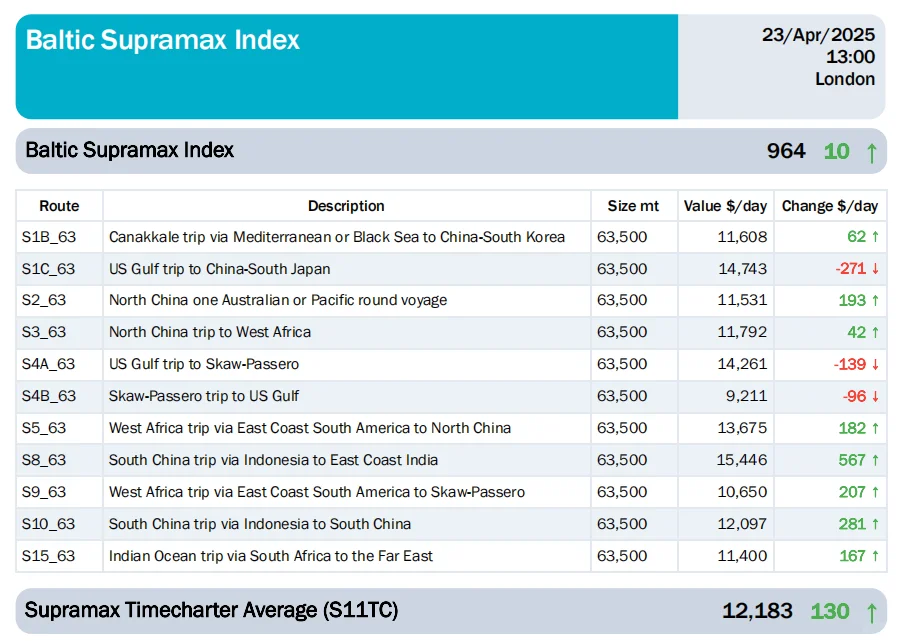Screen dimensions: 900x644
Task: Click red down arrow in S4B_63 row
Action: (x=875, y=396)
